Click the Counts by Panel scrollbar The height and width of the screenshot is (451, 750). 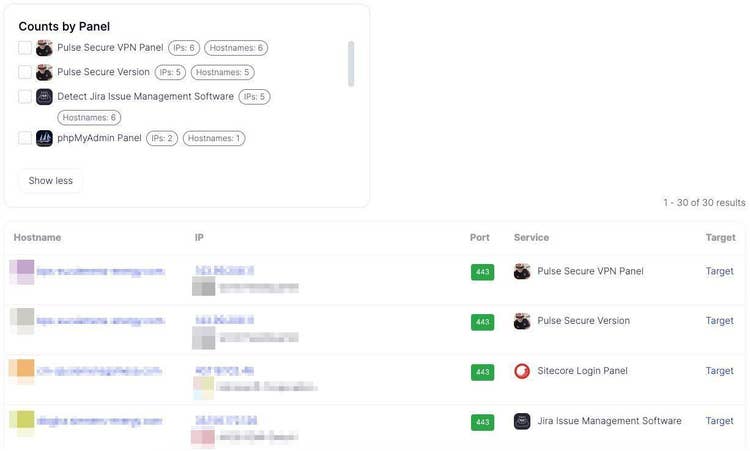point(350,64)
